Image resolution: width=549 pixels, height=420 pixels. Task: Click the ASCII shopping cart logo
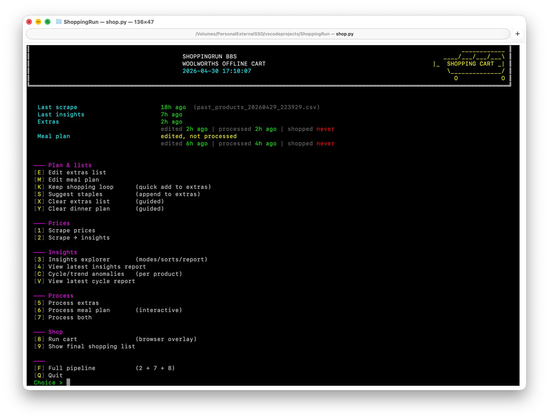pyautogui.click(x=469, y=65)
